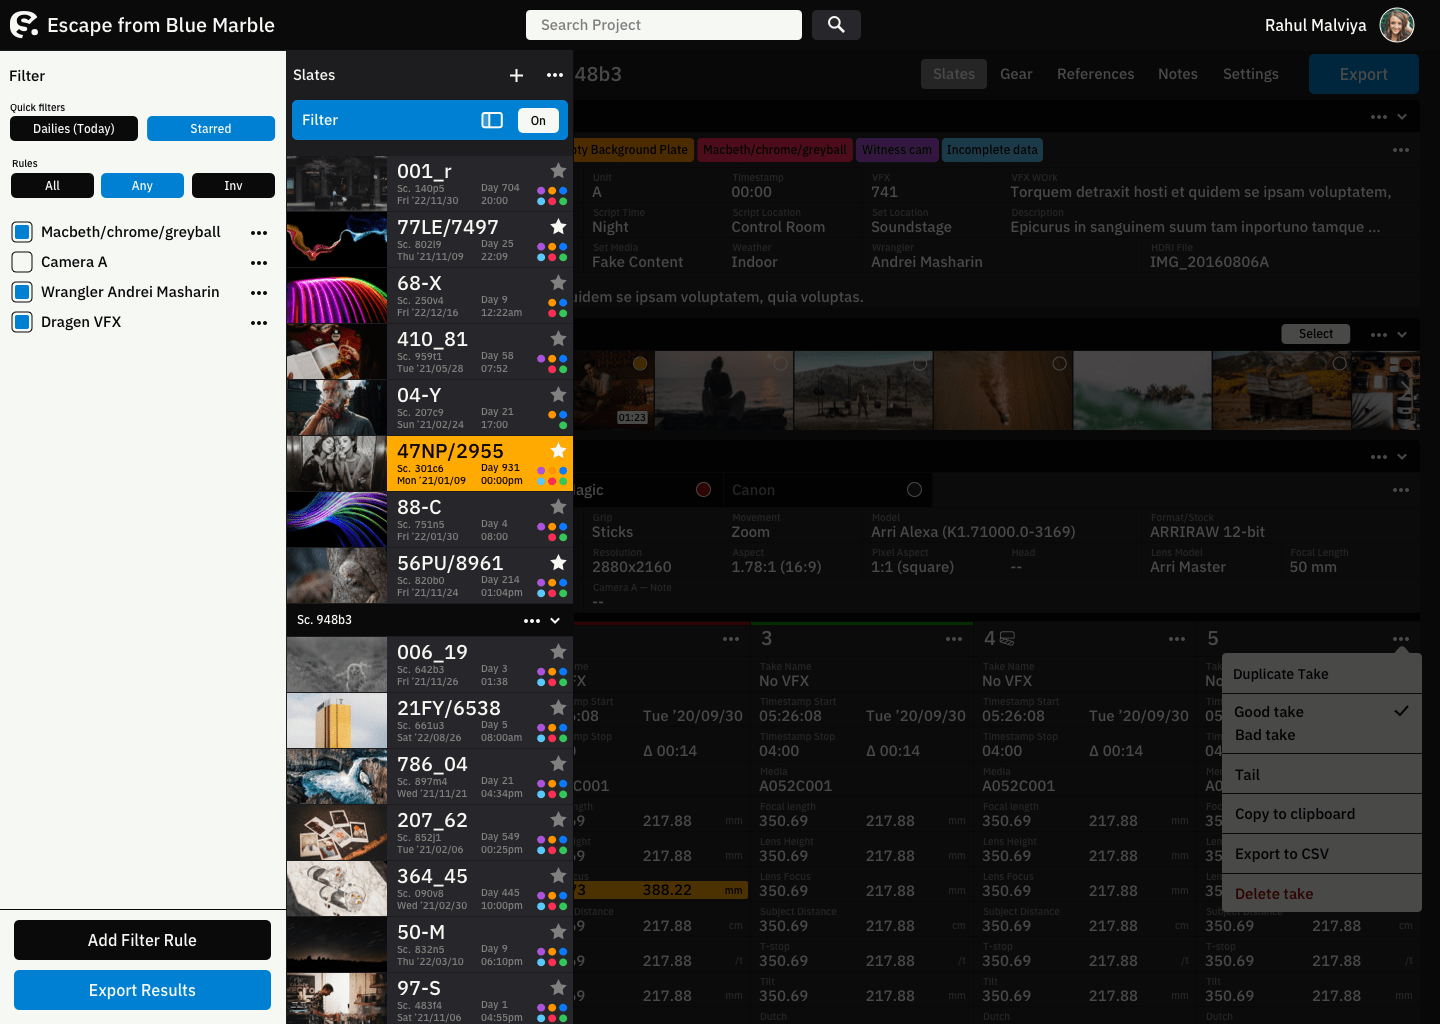The width and height of the screenshot is (1440, 1024).
Task: Open the Slates panel more options menu
Action: tap(554, 75)
